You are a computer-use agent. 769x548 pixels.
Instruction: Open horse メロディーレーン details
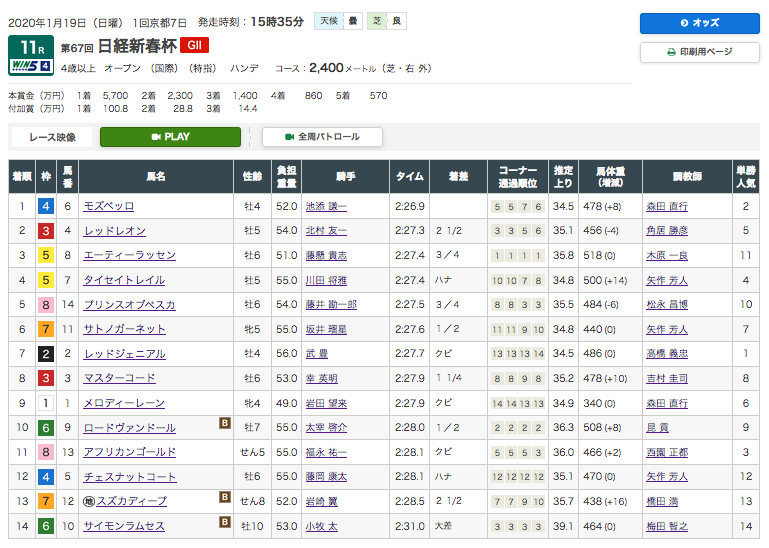coord(124,403)
